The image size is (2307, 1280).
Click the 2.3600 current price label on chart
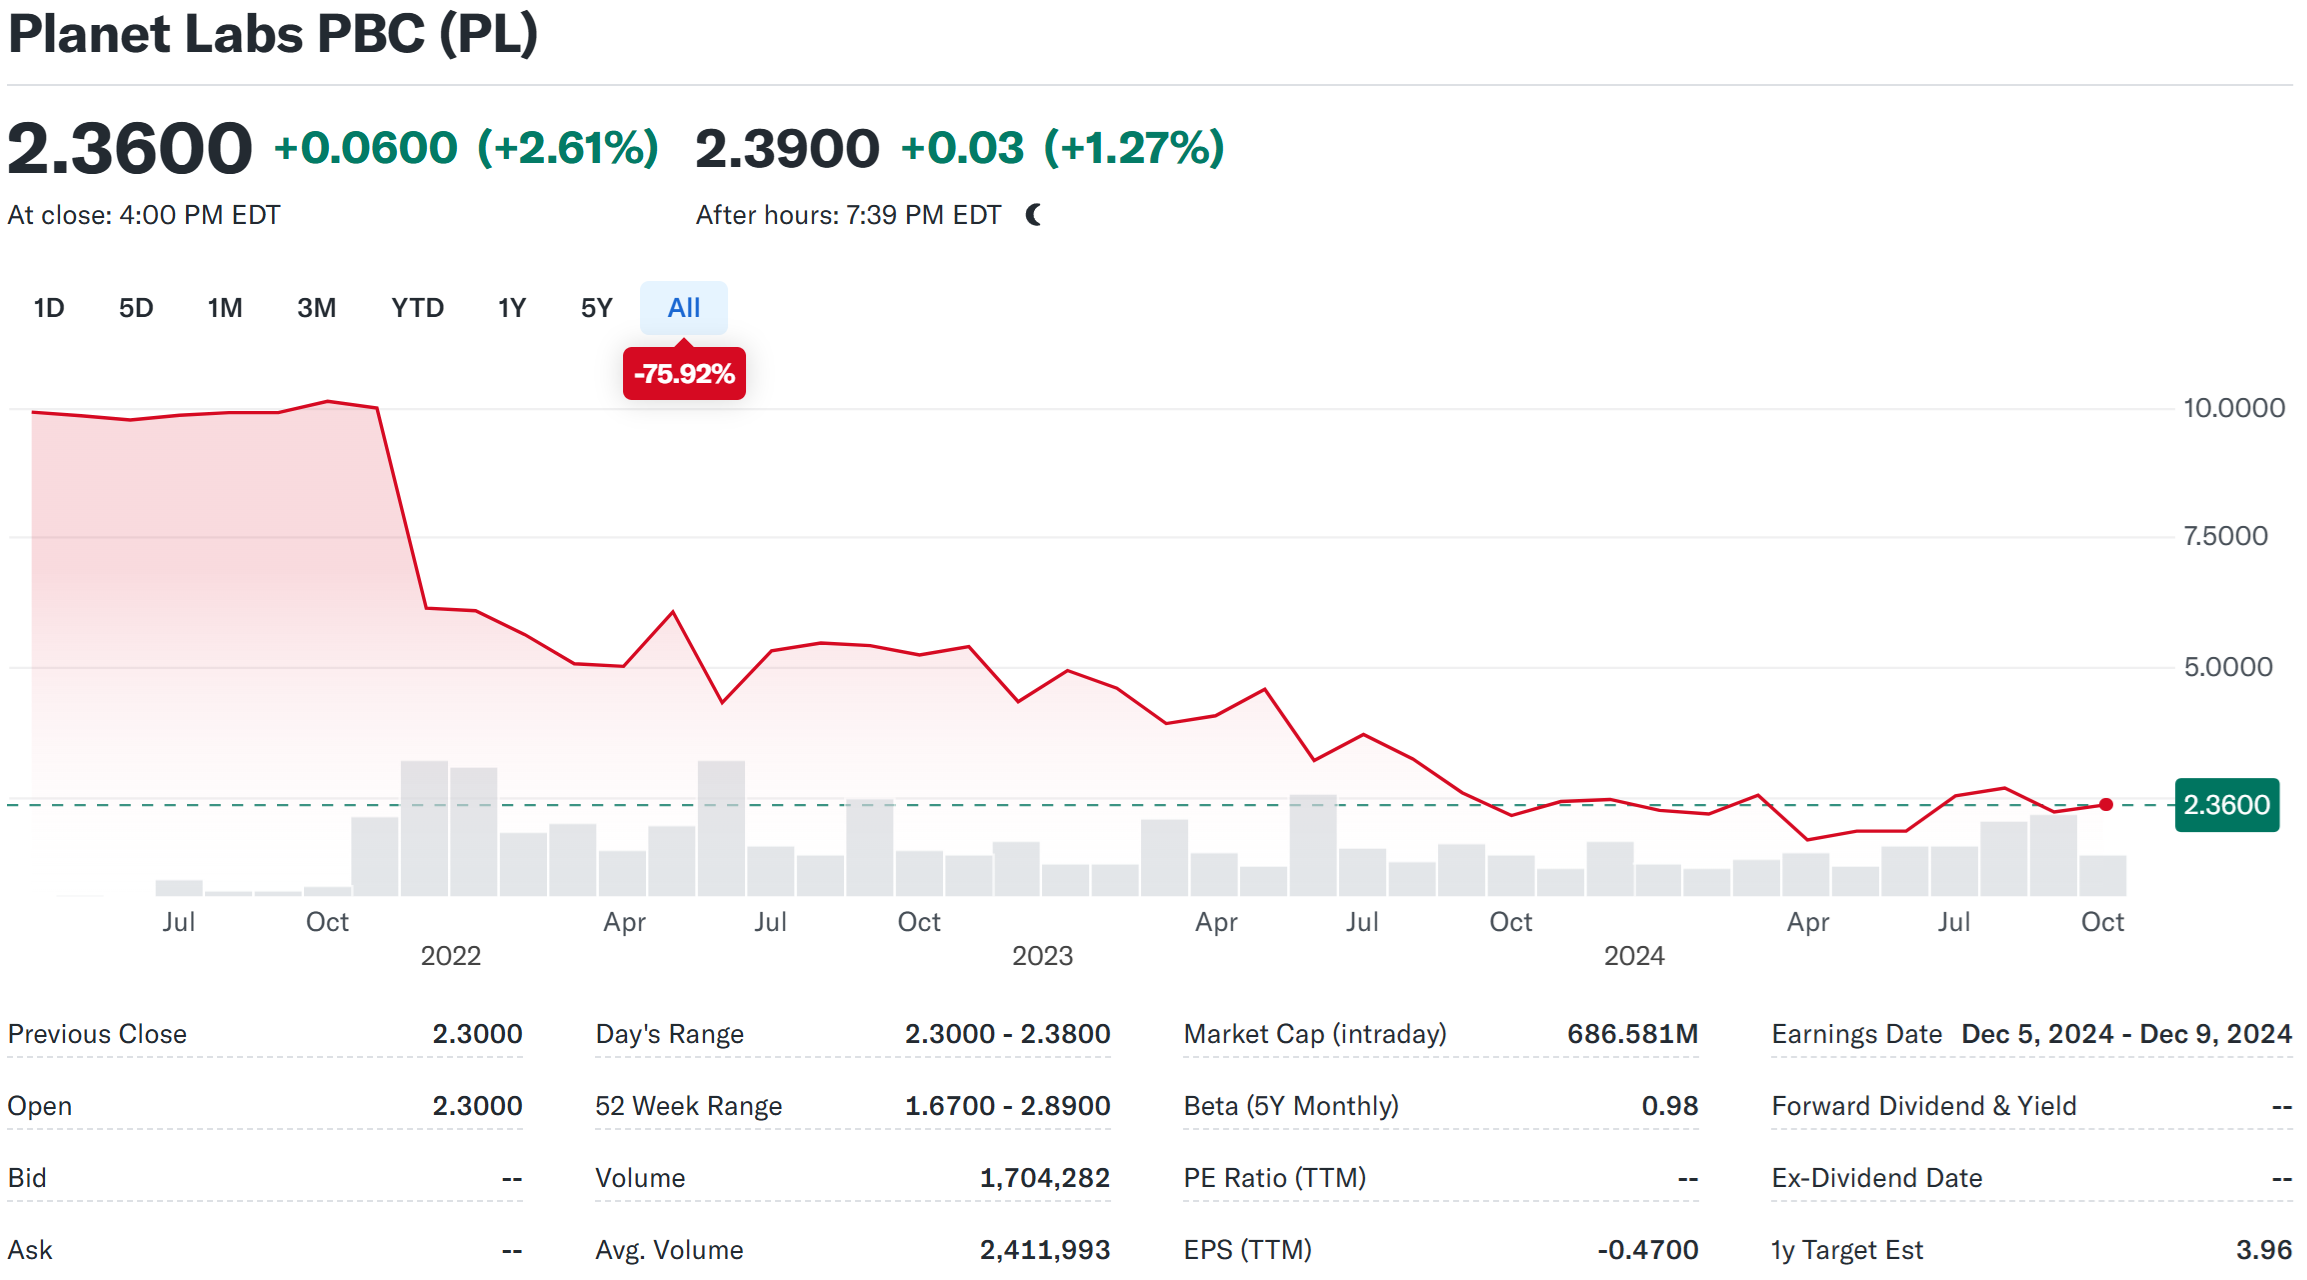click(2227, 805)
